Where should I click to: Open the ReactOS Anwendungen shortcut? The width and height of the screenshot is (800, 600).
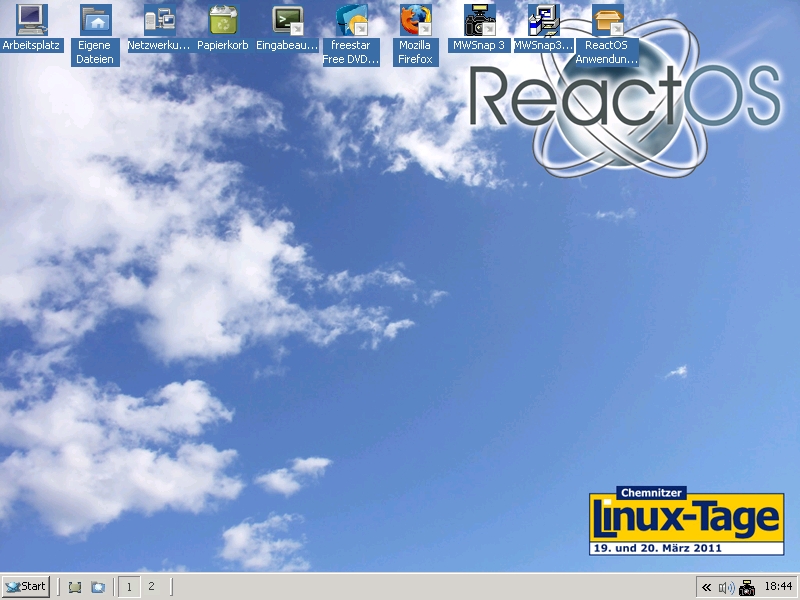[606, 20]
